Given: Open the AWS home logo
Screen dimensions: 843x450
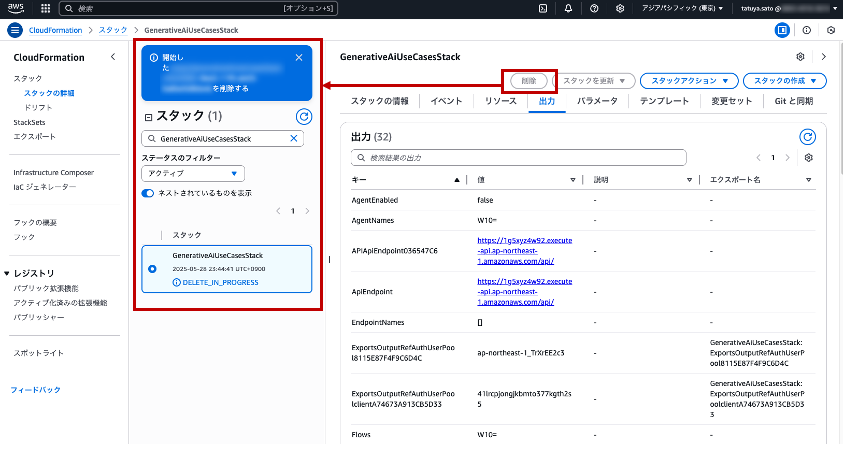Looking at the screenshot, I should click(x=16, y=8).
